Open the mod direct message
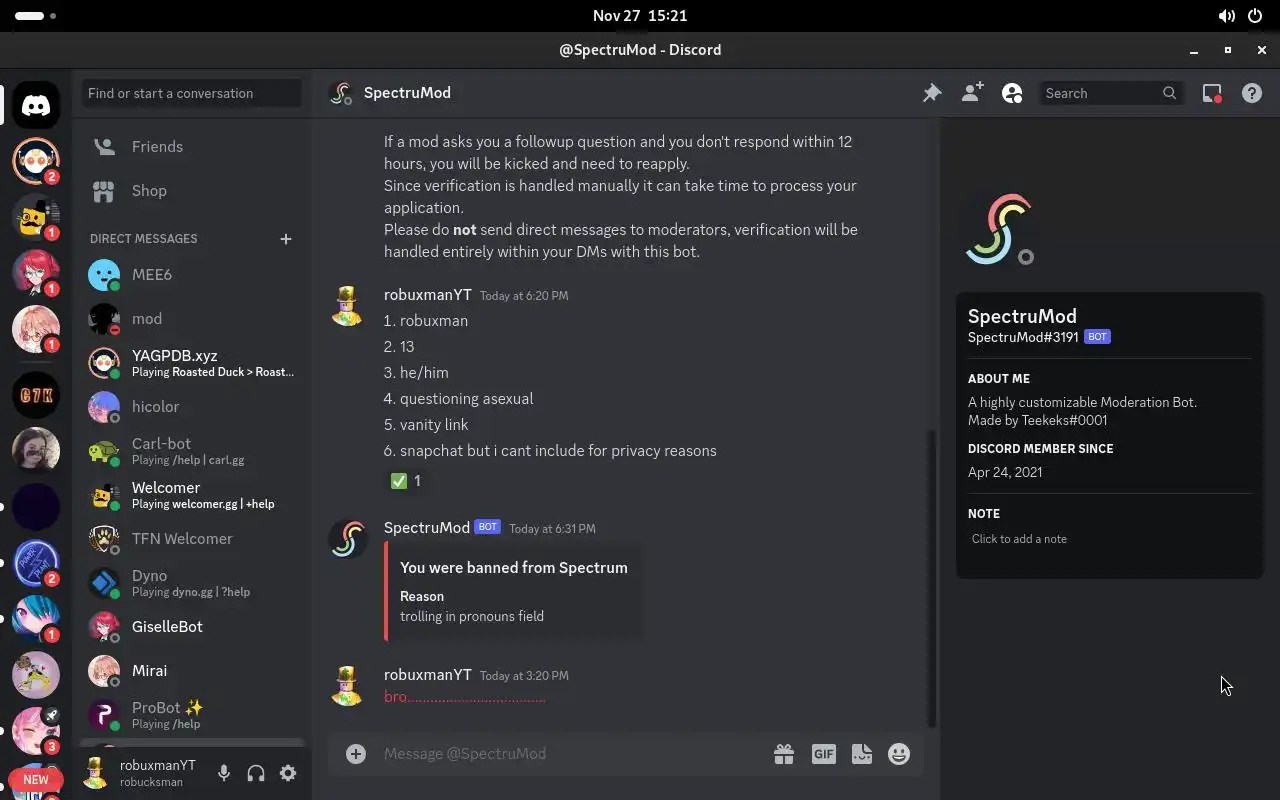1280x800 pixels. click(x=192, y=319)
